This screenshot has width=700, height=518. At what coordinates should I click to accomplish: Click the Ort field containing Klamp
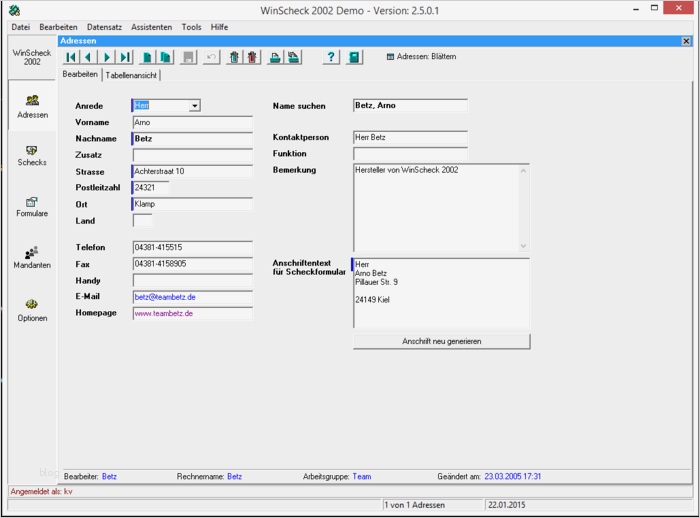pos(192,204)
